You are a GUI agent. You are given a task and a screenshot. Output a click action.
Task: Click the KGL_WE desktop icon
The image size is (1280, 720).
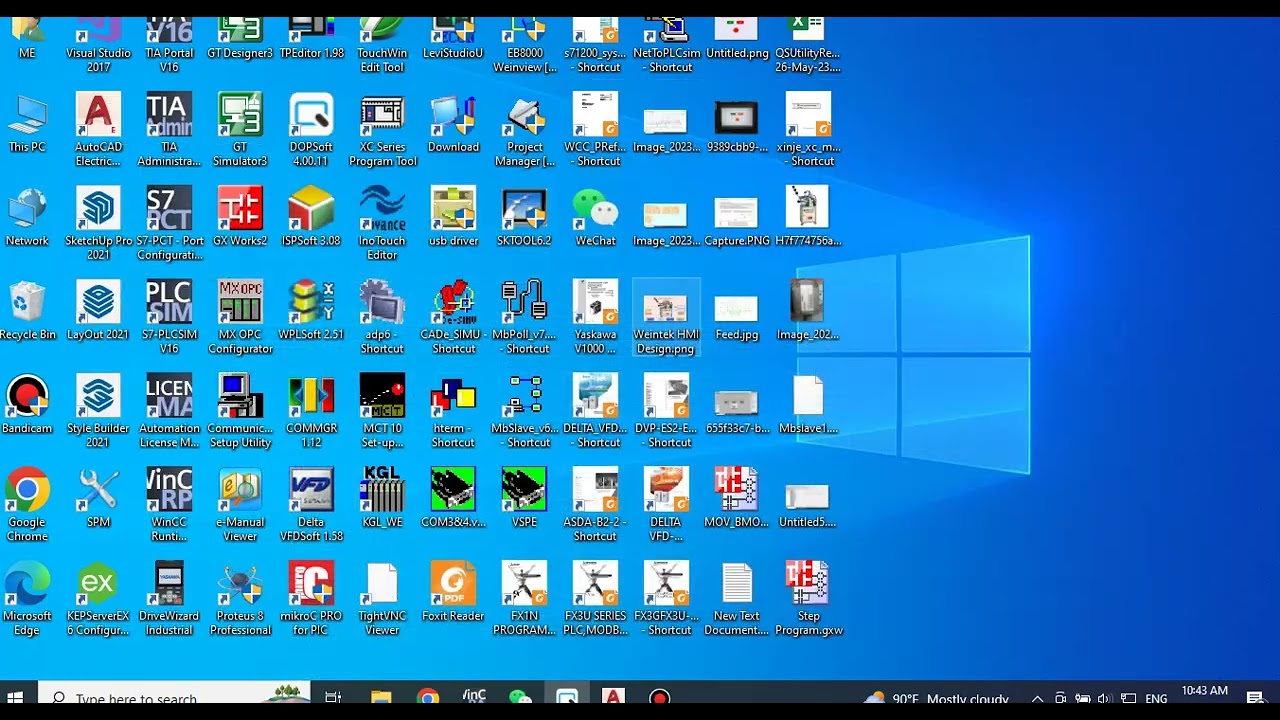click(382, 498)
